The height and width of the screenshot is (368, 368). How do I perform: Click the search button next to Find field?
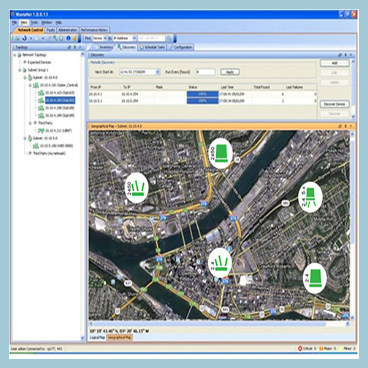tap(169, 38)
